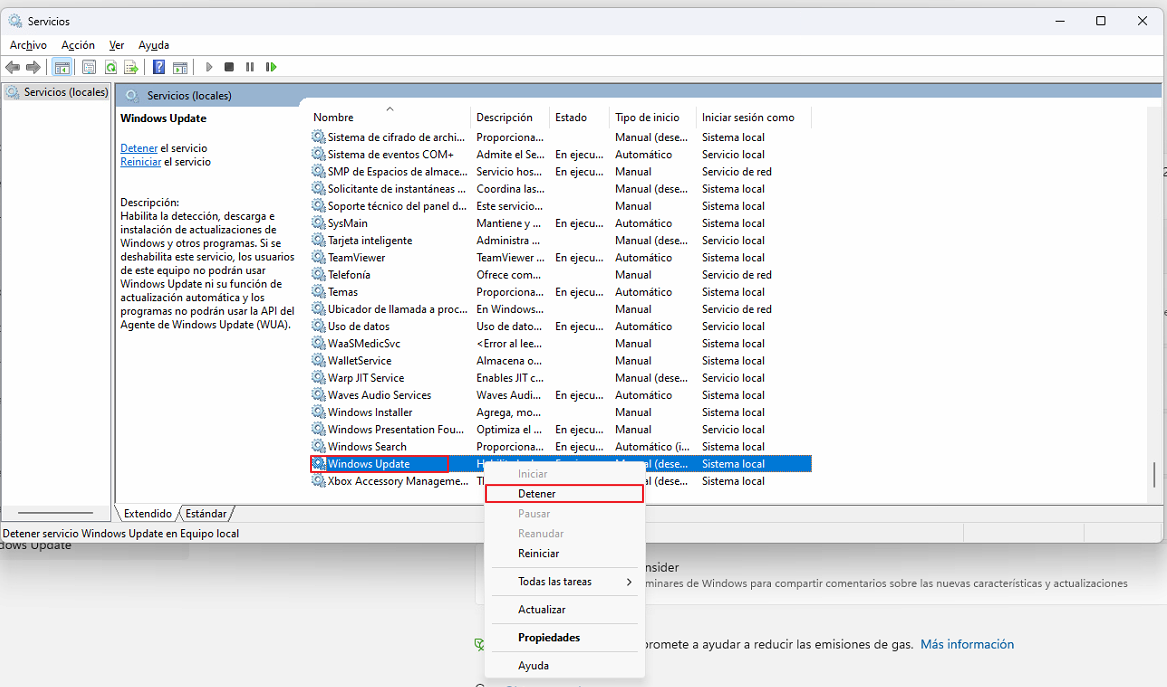This screenshot has height=687, width=1167.
Task: Open the Properties toolbar icon
Action: (x=89, y=67)
